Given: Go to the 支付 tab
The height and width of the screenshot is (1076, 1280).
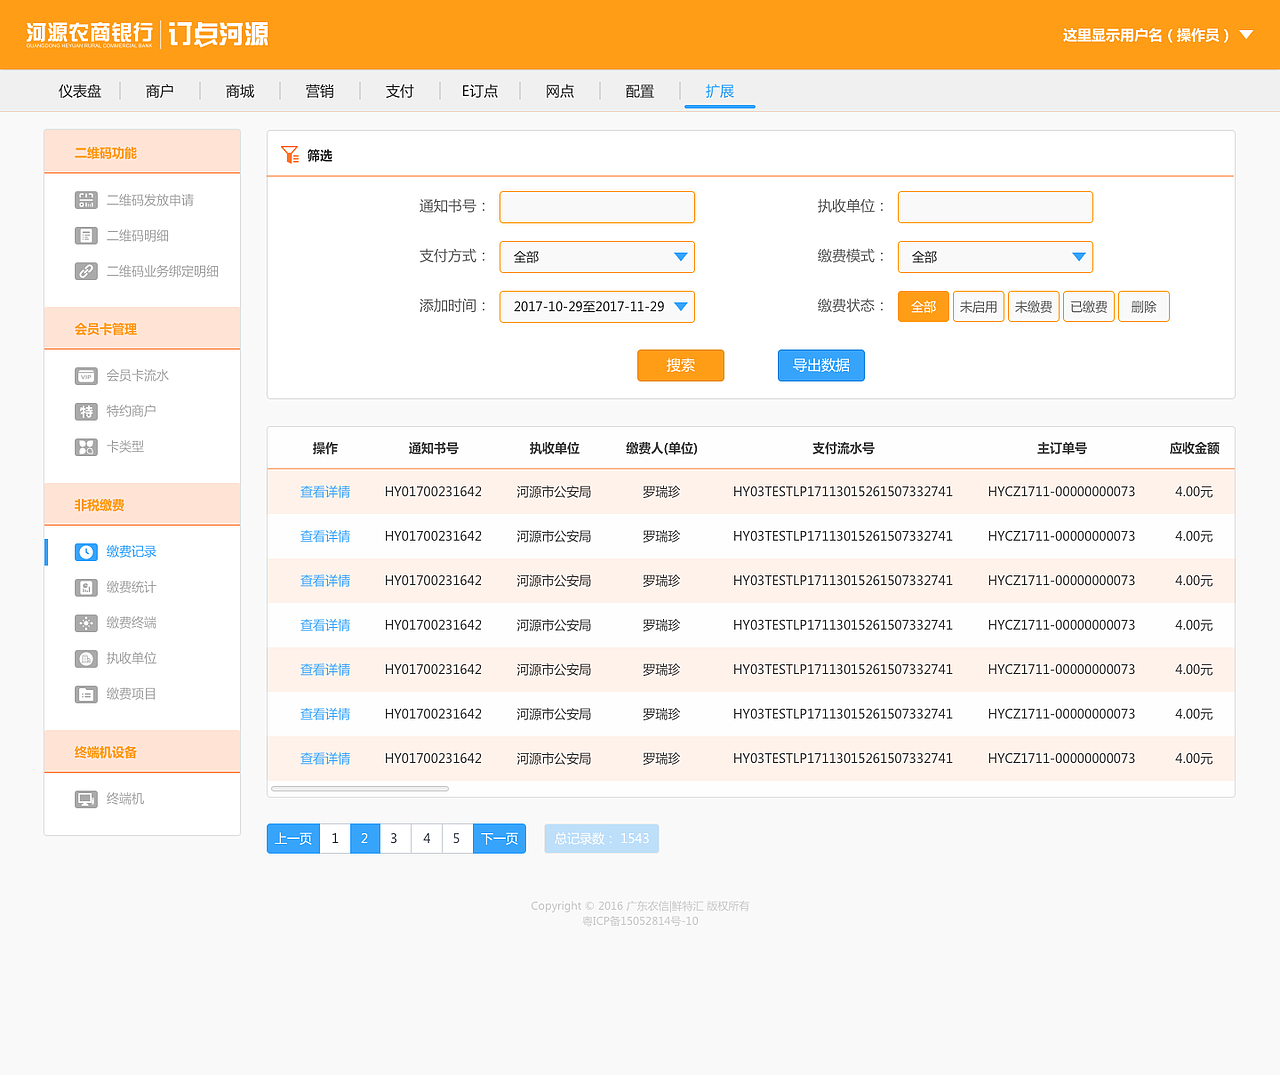Looking at the screenshot, I should (x=400, y=91).
